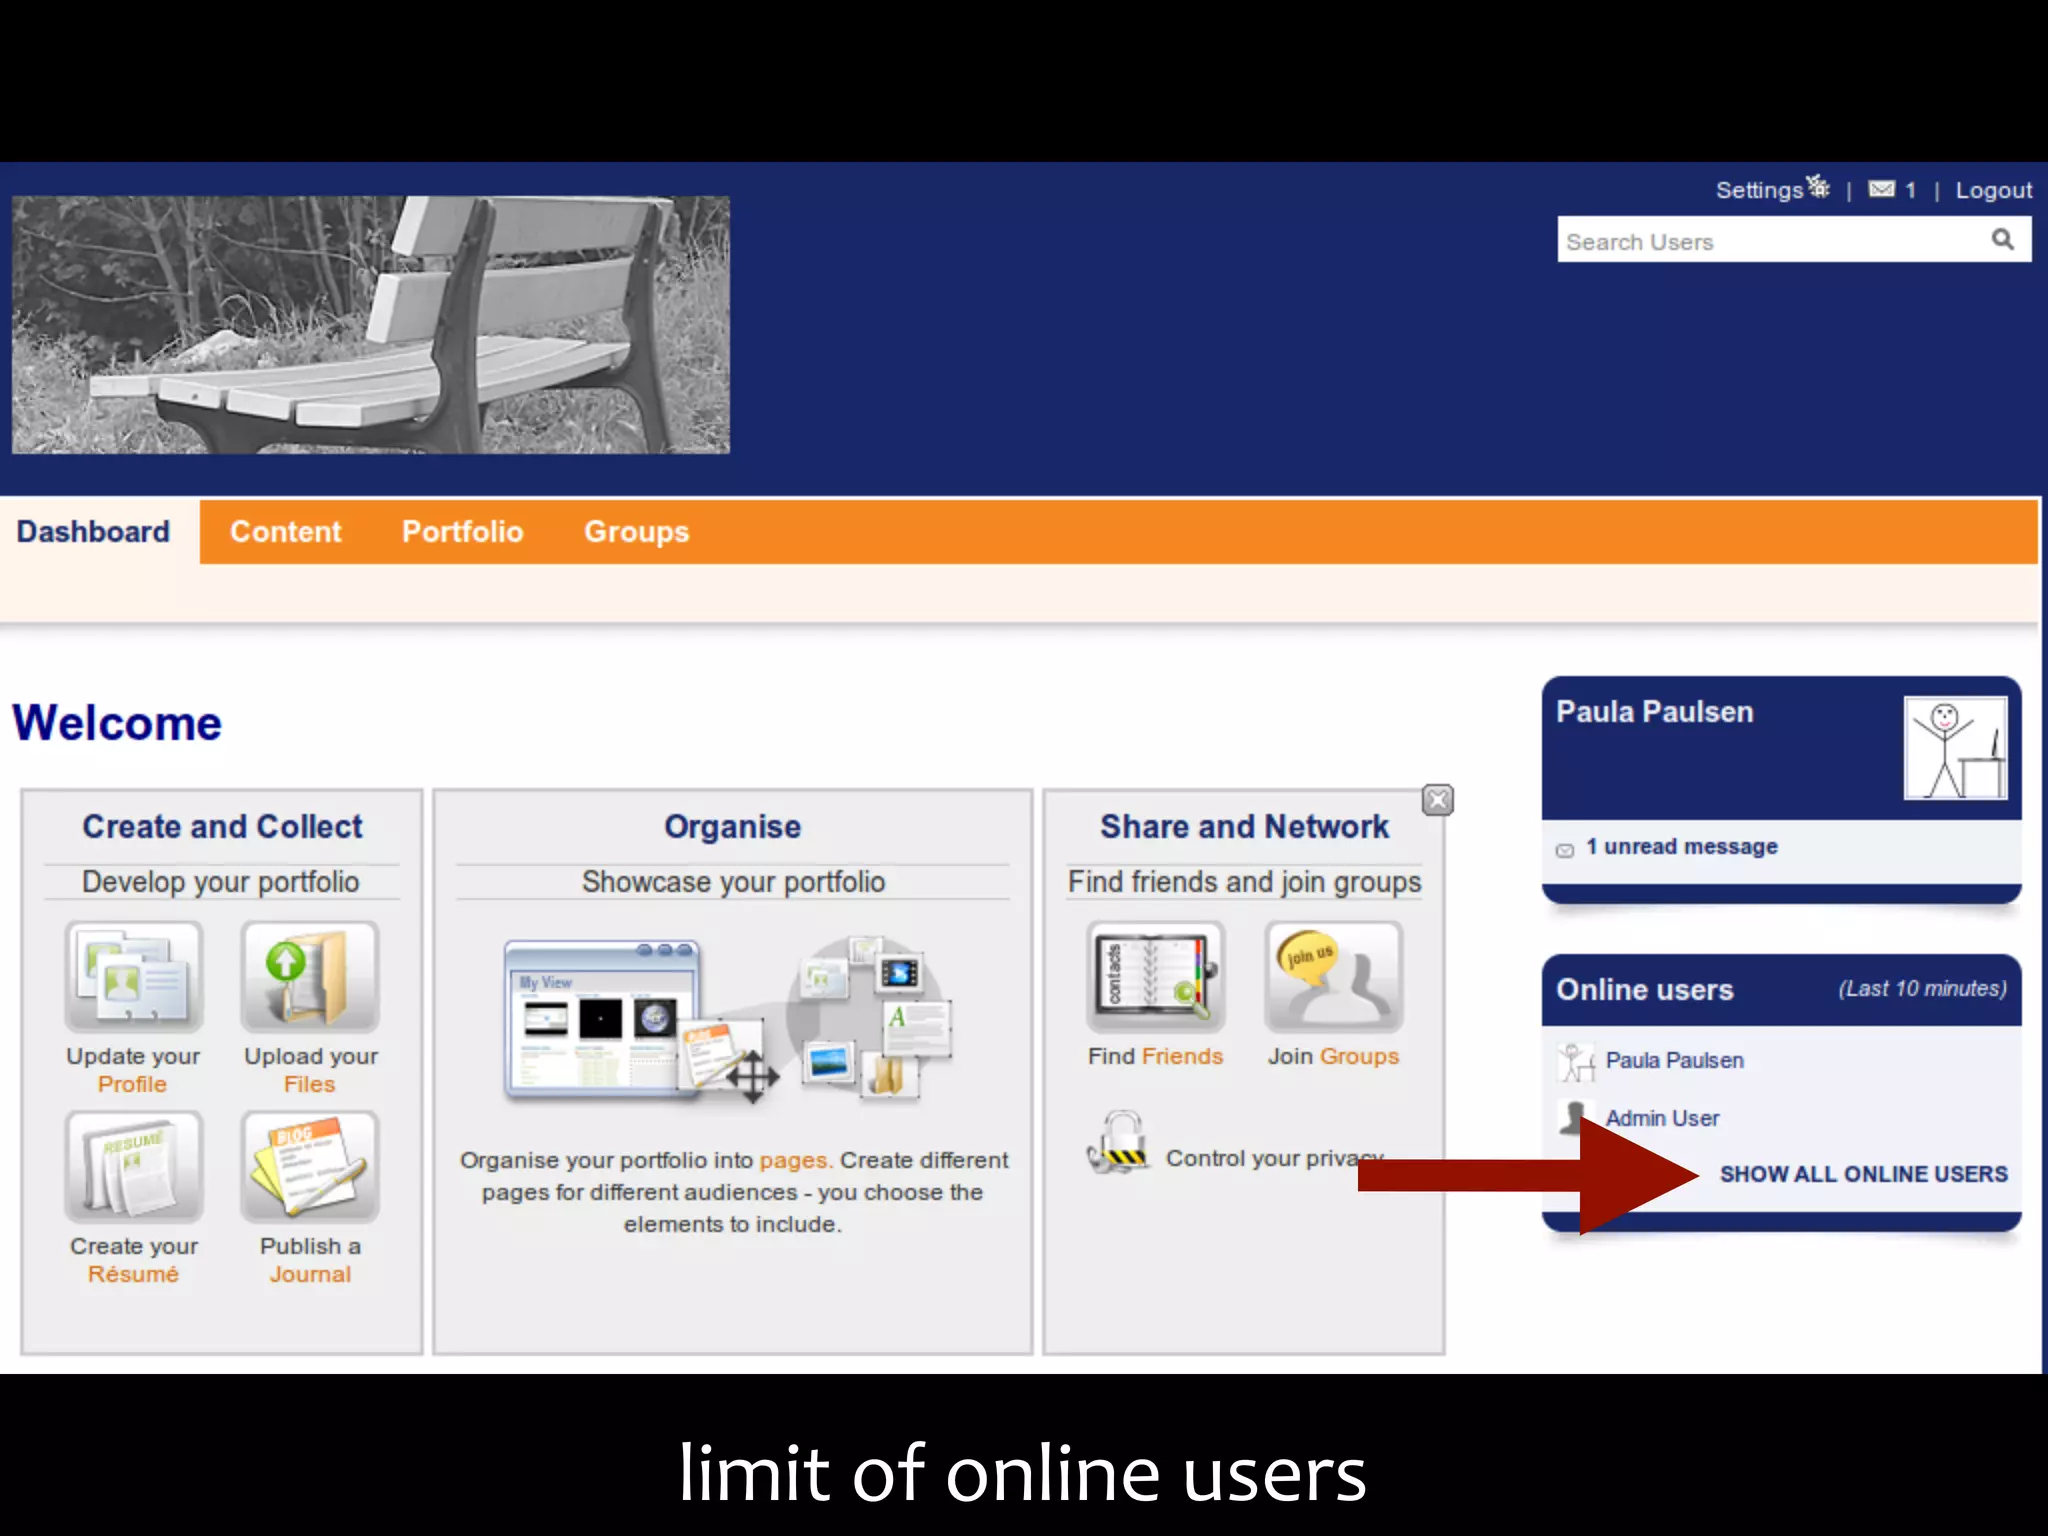Click Paula Paulsen's profile picture in sidebar
This screenshot has height=1536, width=2048.
tap(1955, 749)
